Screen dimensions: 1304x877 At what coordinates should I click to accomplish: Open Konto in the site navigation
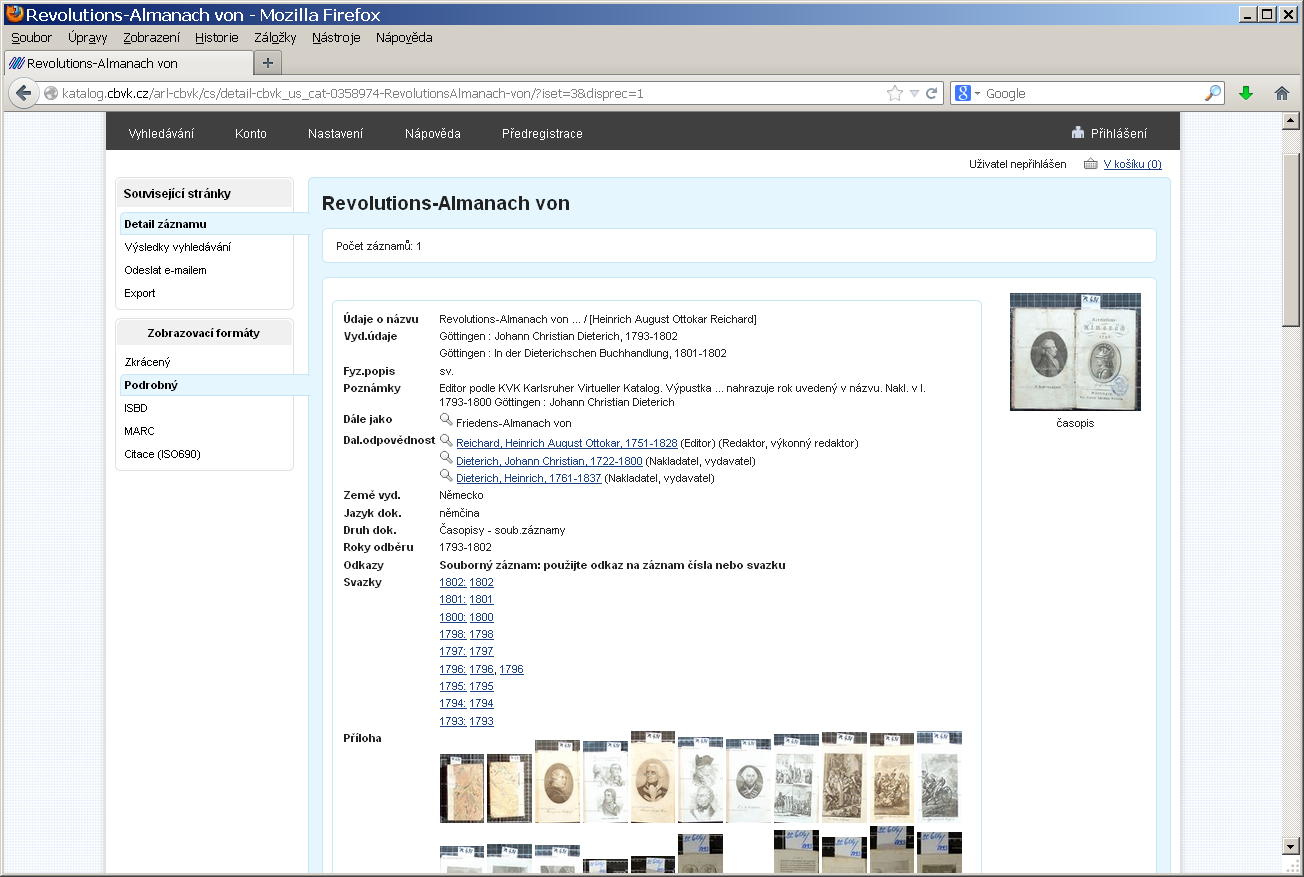(251, 133)
